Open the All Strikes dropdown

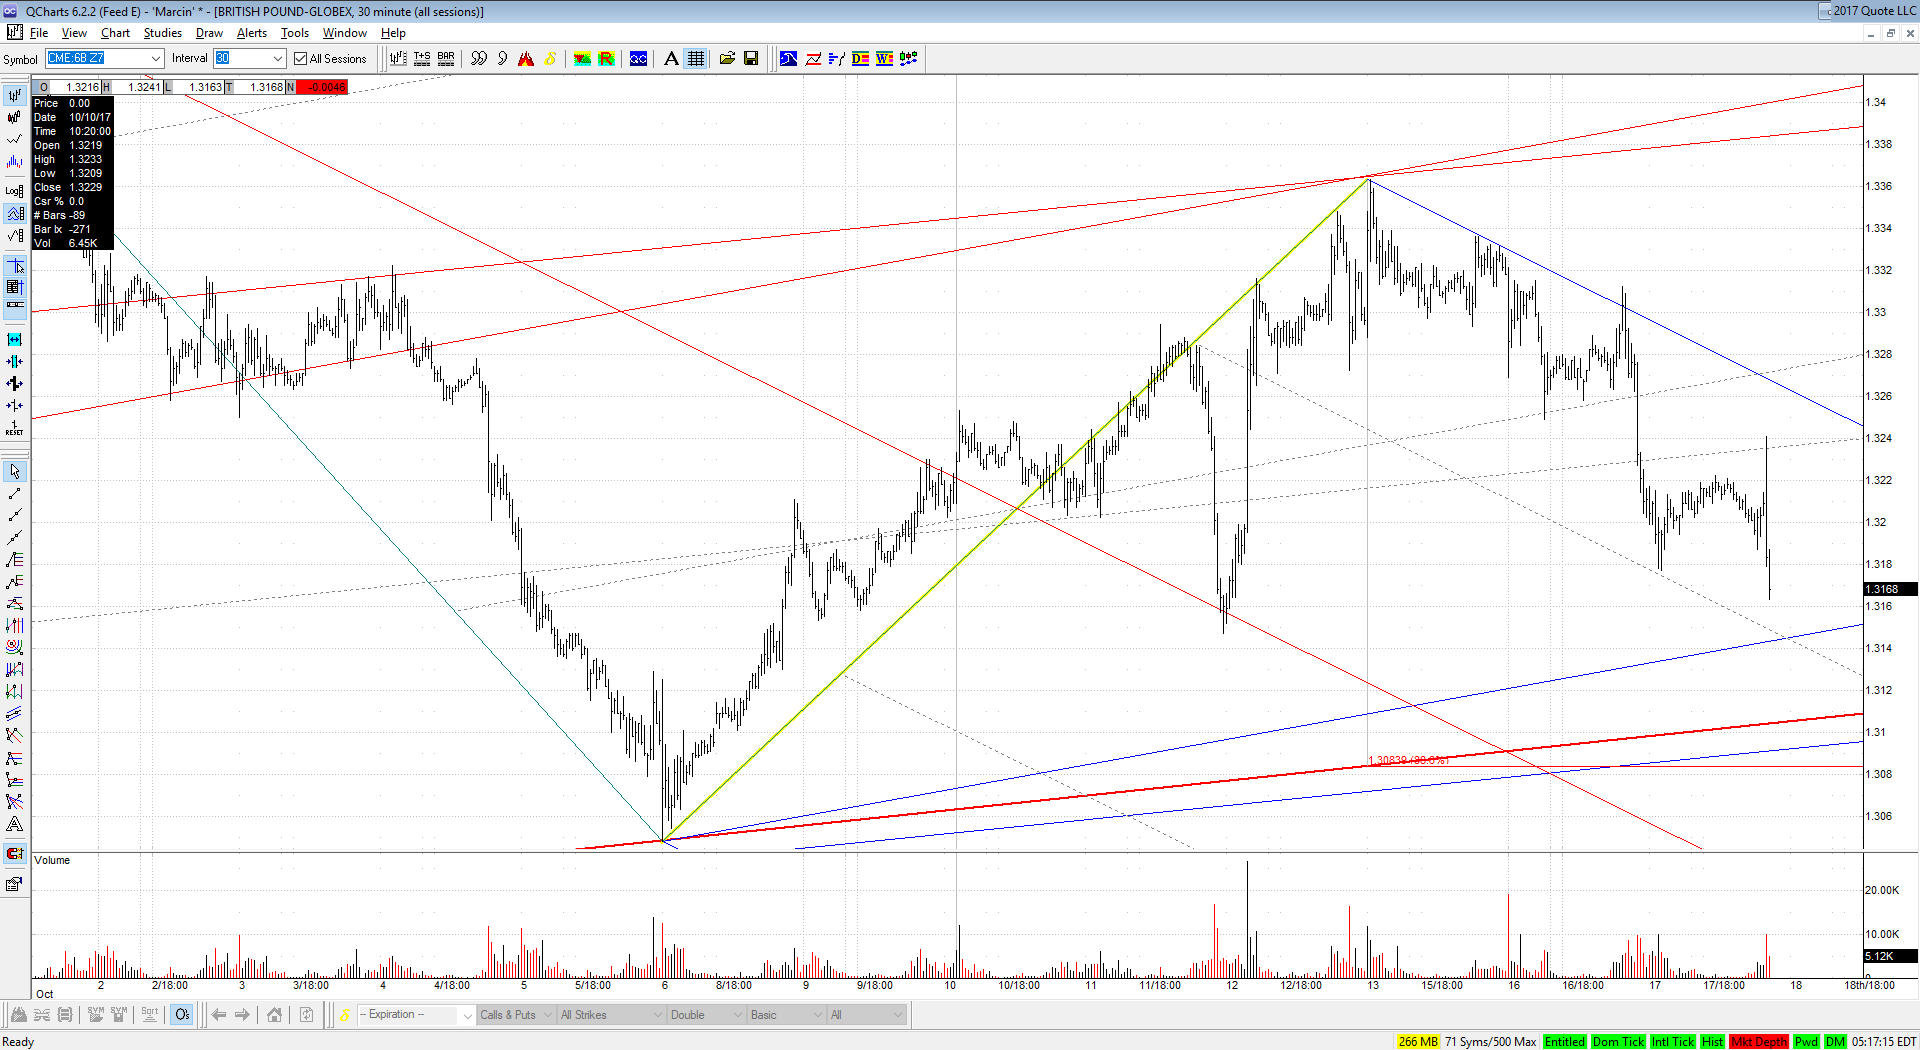coord(611,1015)
